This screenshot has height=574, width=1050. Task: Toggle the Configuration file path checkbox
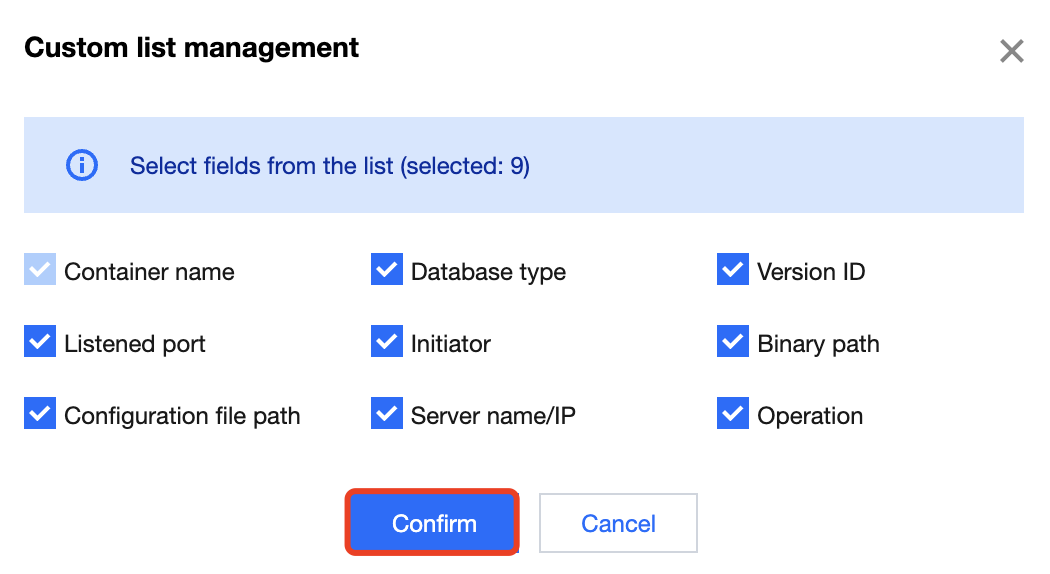40,415
